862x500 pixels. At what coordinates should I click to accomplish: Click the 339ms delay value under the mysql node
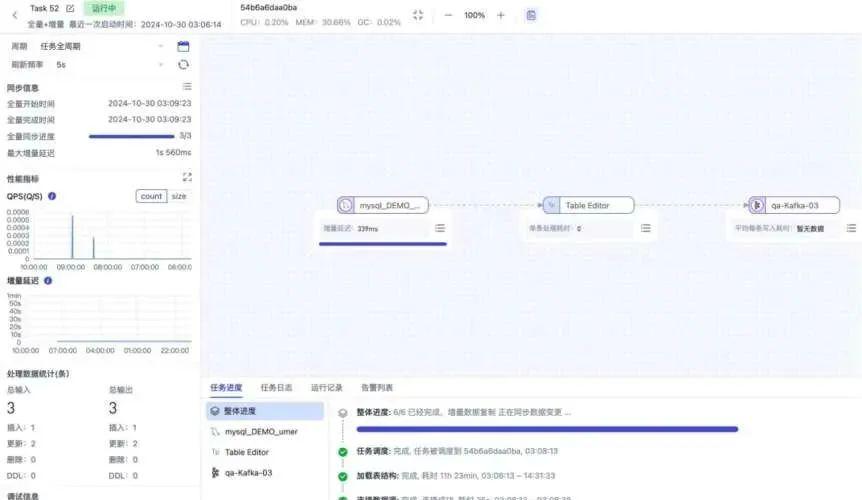click(x=367, y=229)
